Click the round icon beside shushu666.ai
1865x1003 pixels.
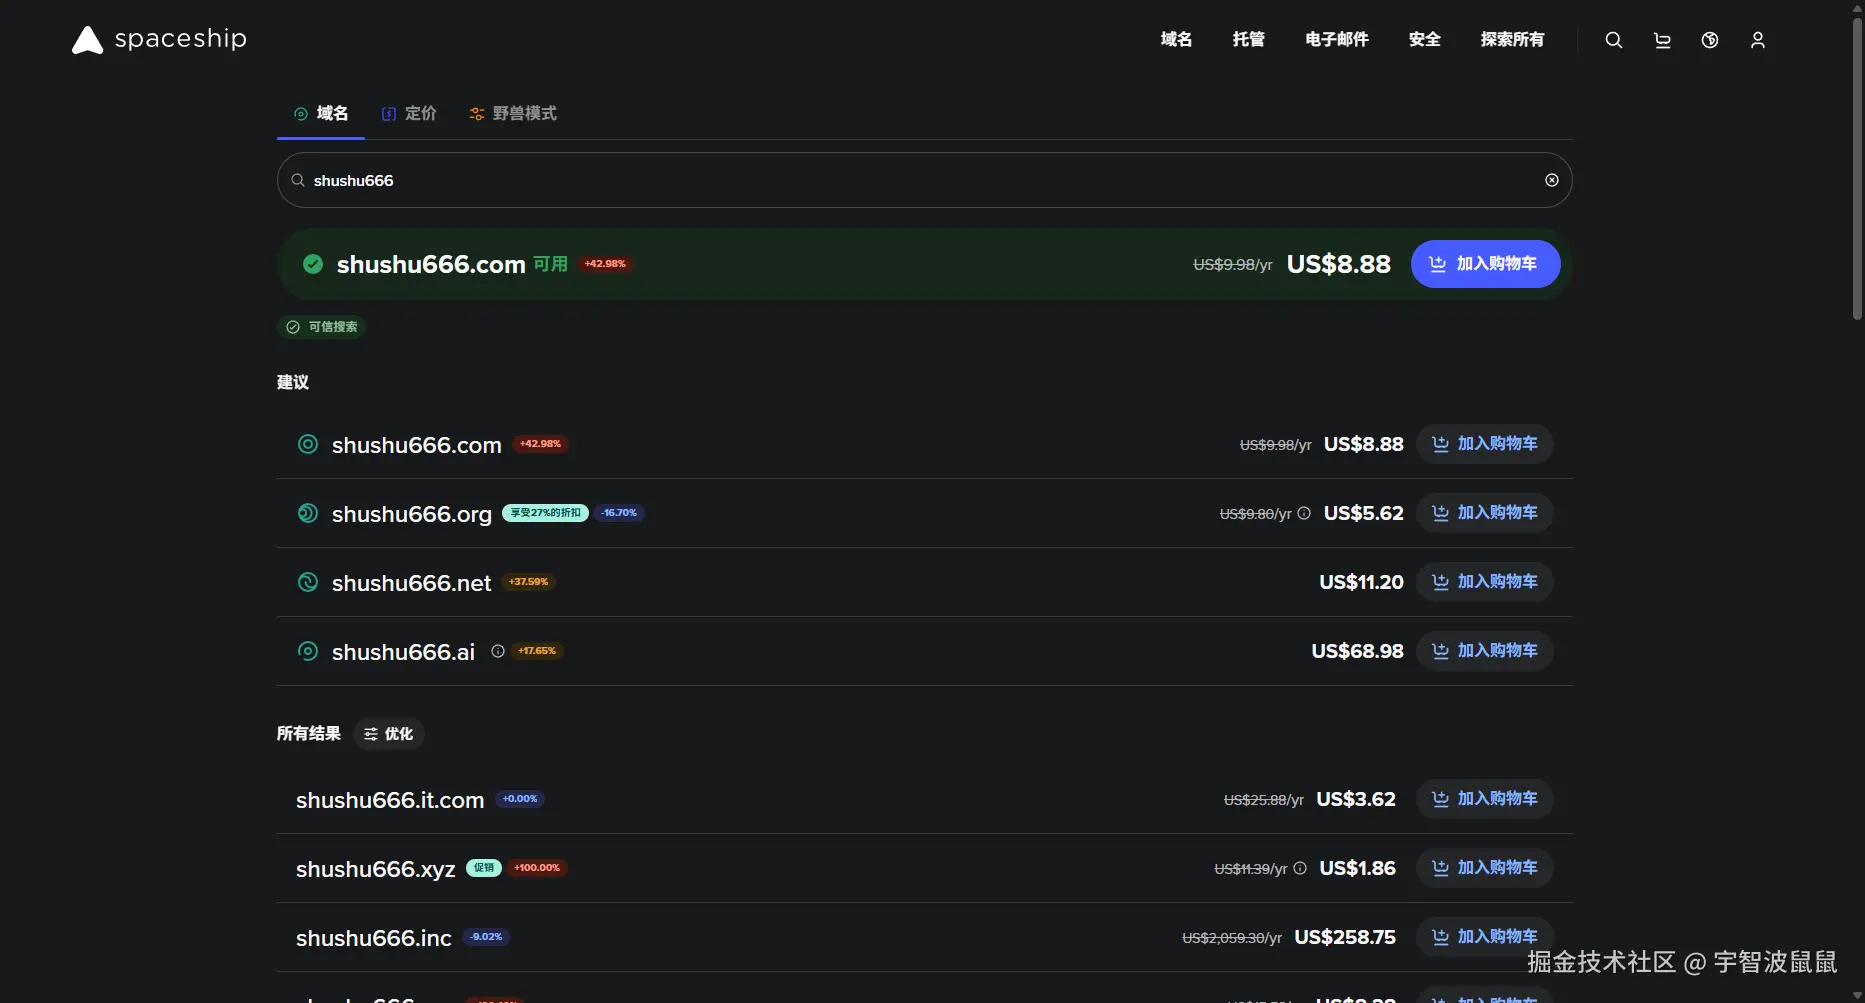point(308,651)
